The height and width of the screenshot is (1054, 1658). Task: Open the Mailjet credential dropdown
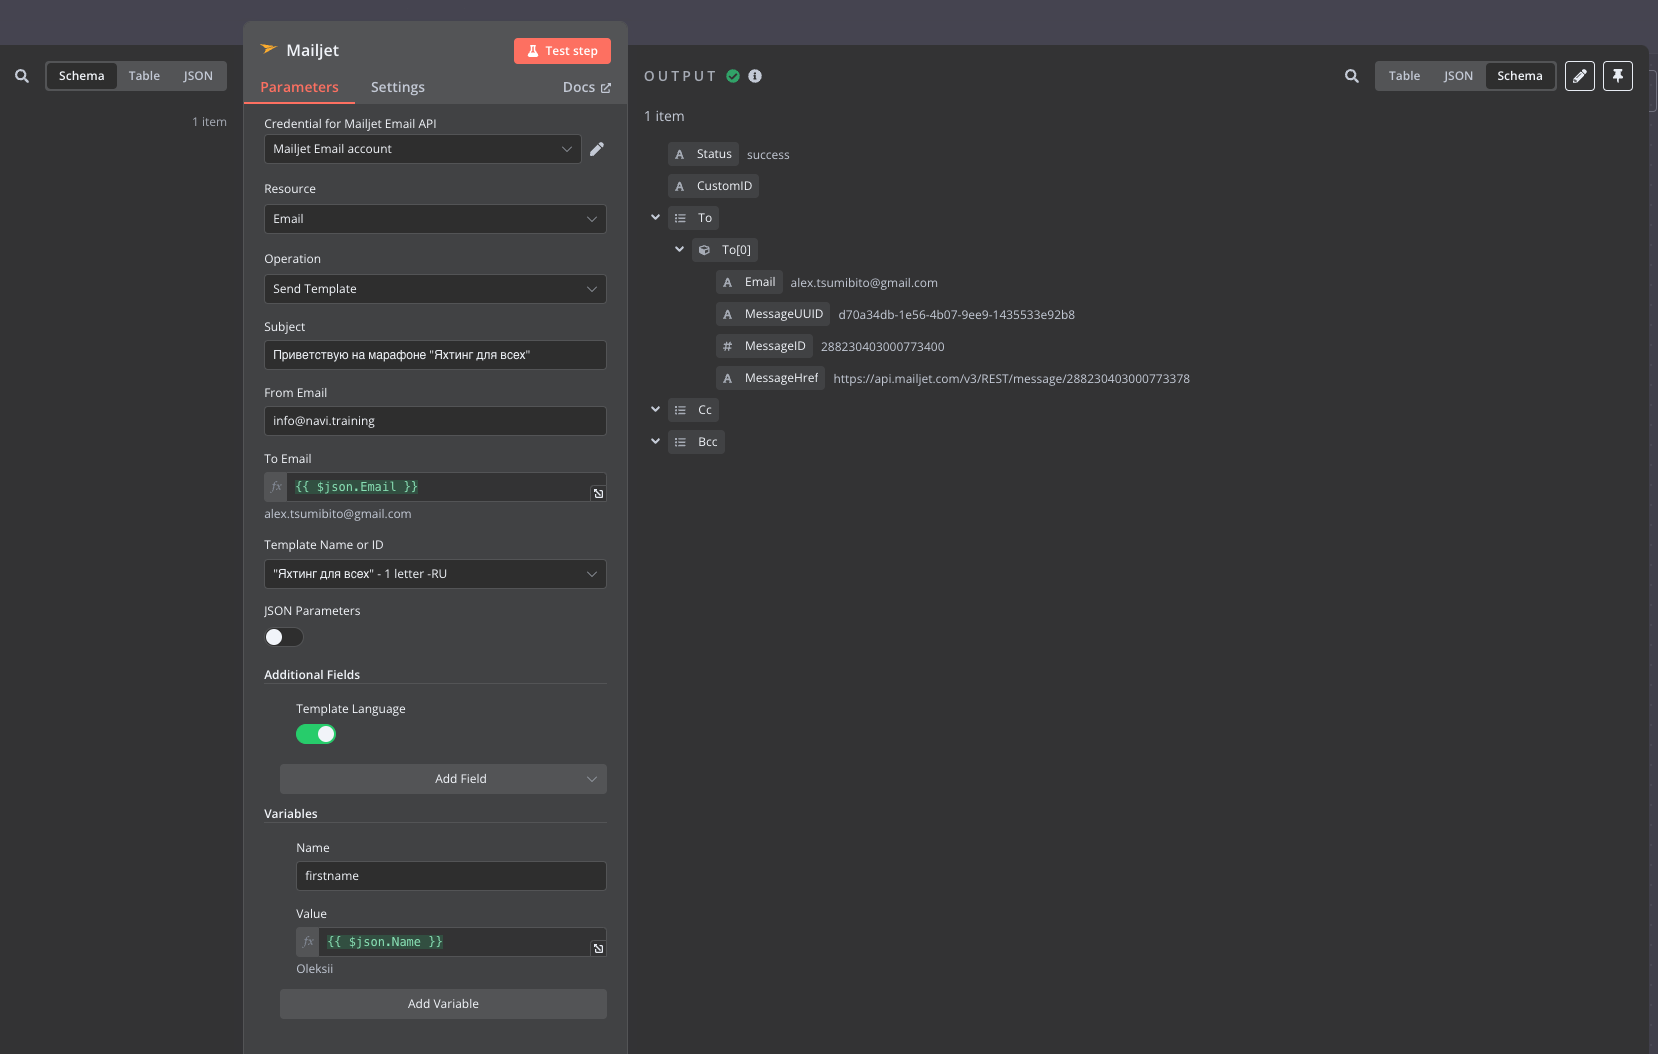[423, 149]
